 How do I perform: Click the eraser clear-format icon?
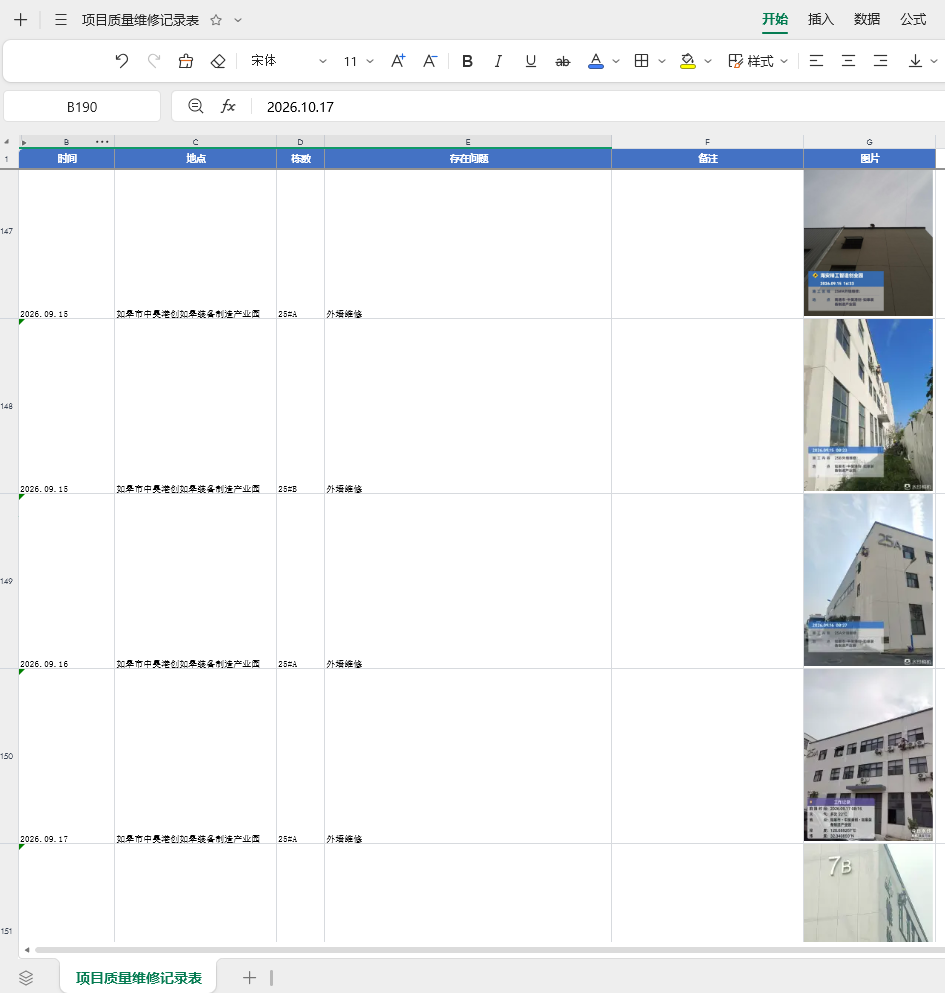218,61
